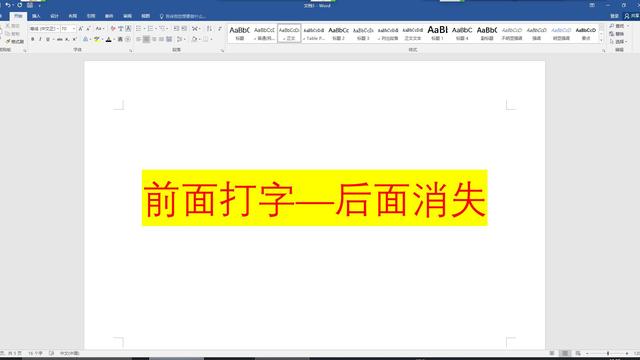Click the Replace (替换) button

(x=616, y=34)
